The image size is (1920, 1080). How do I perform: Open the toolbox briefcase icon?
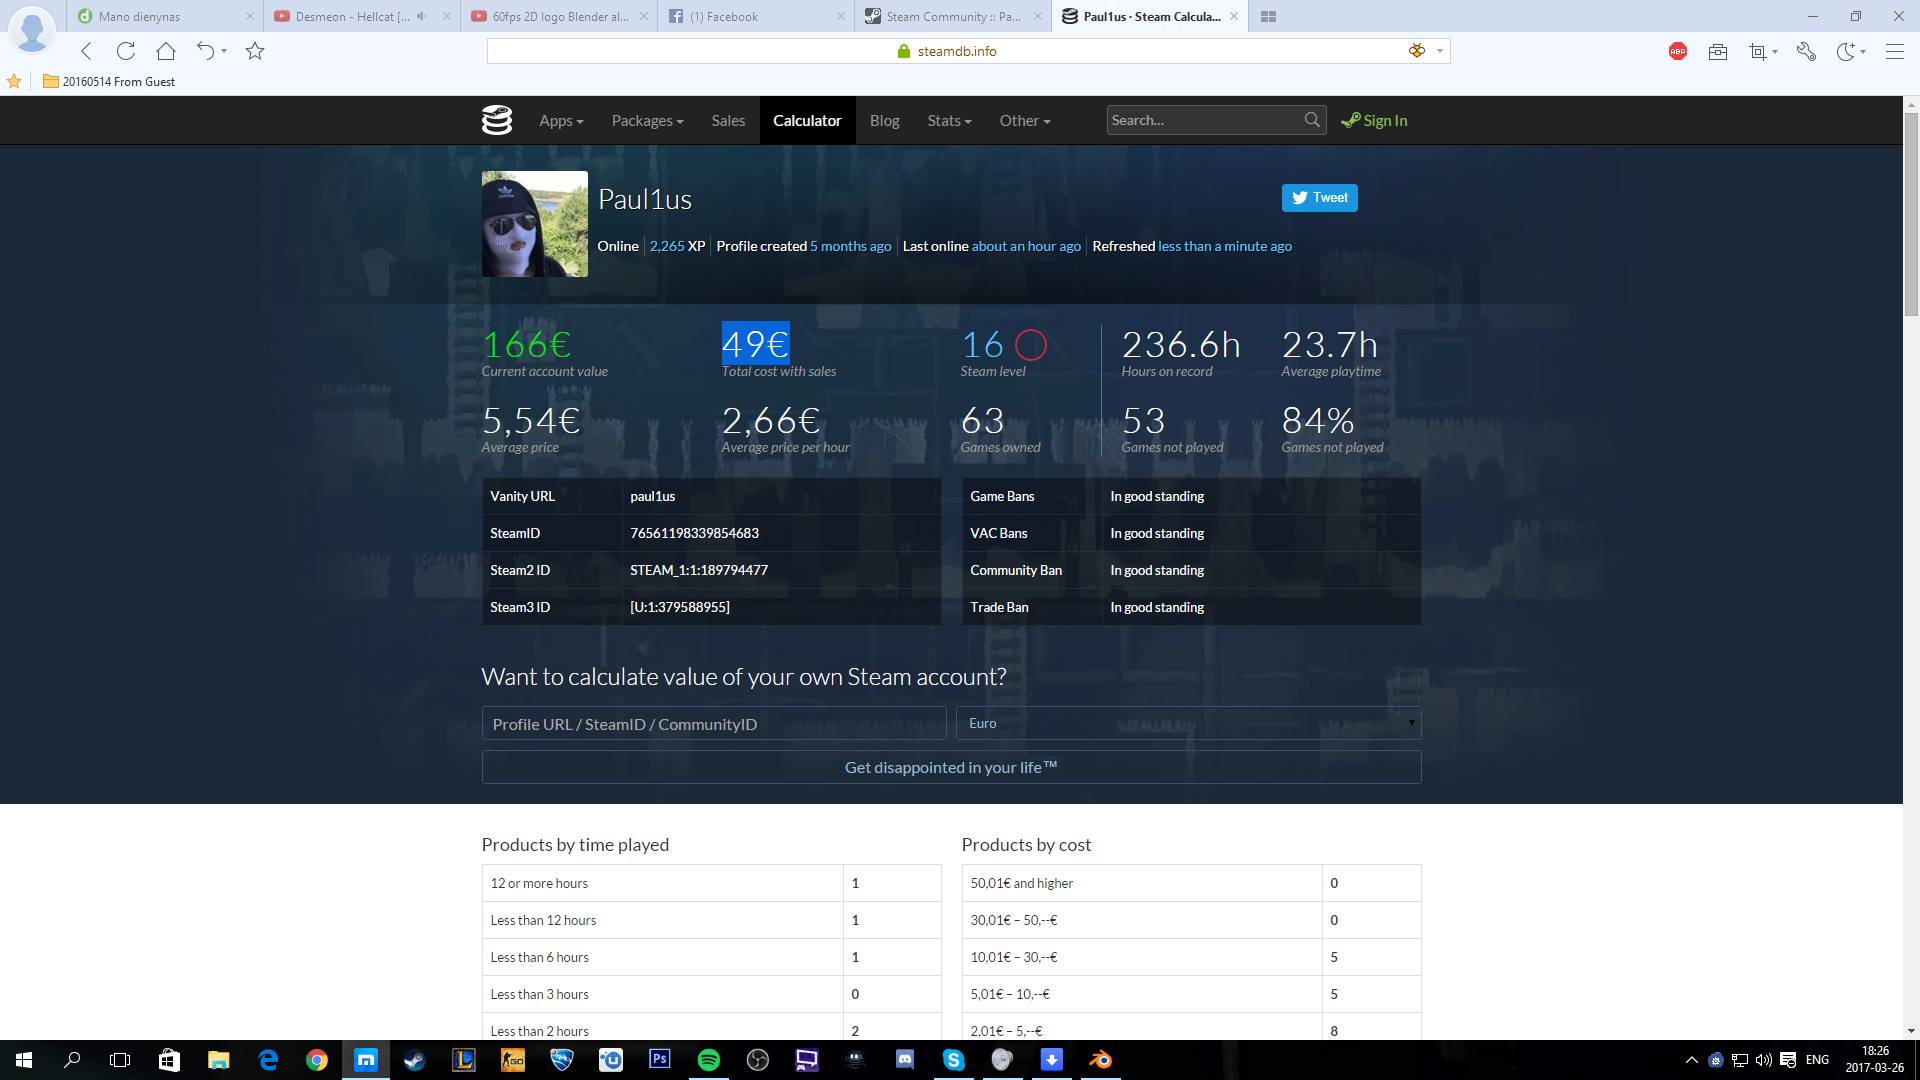coord(1718,51)
